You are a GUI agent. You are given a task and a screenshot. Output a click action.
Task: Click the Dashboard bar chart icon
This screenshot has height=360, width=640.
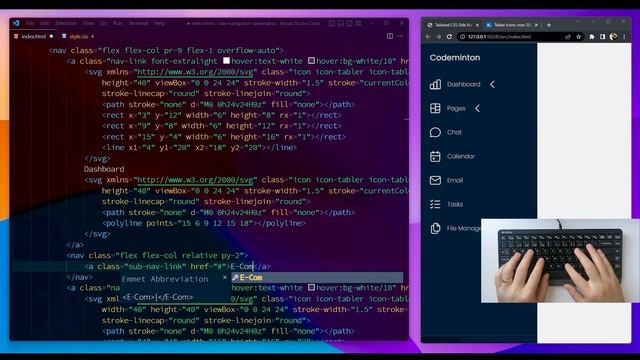[436, 84]
